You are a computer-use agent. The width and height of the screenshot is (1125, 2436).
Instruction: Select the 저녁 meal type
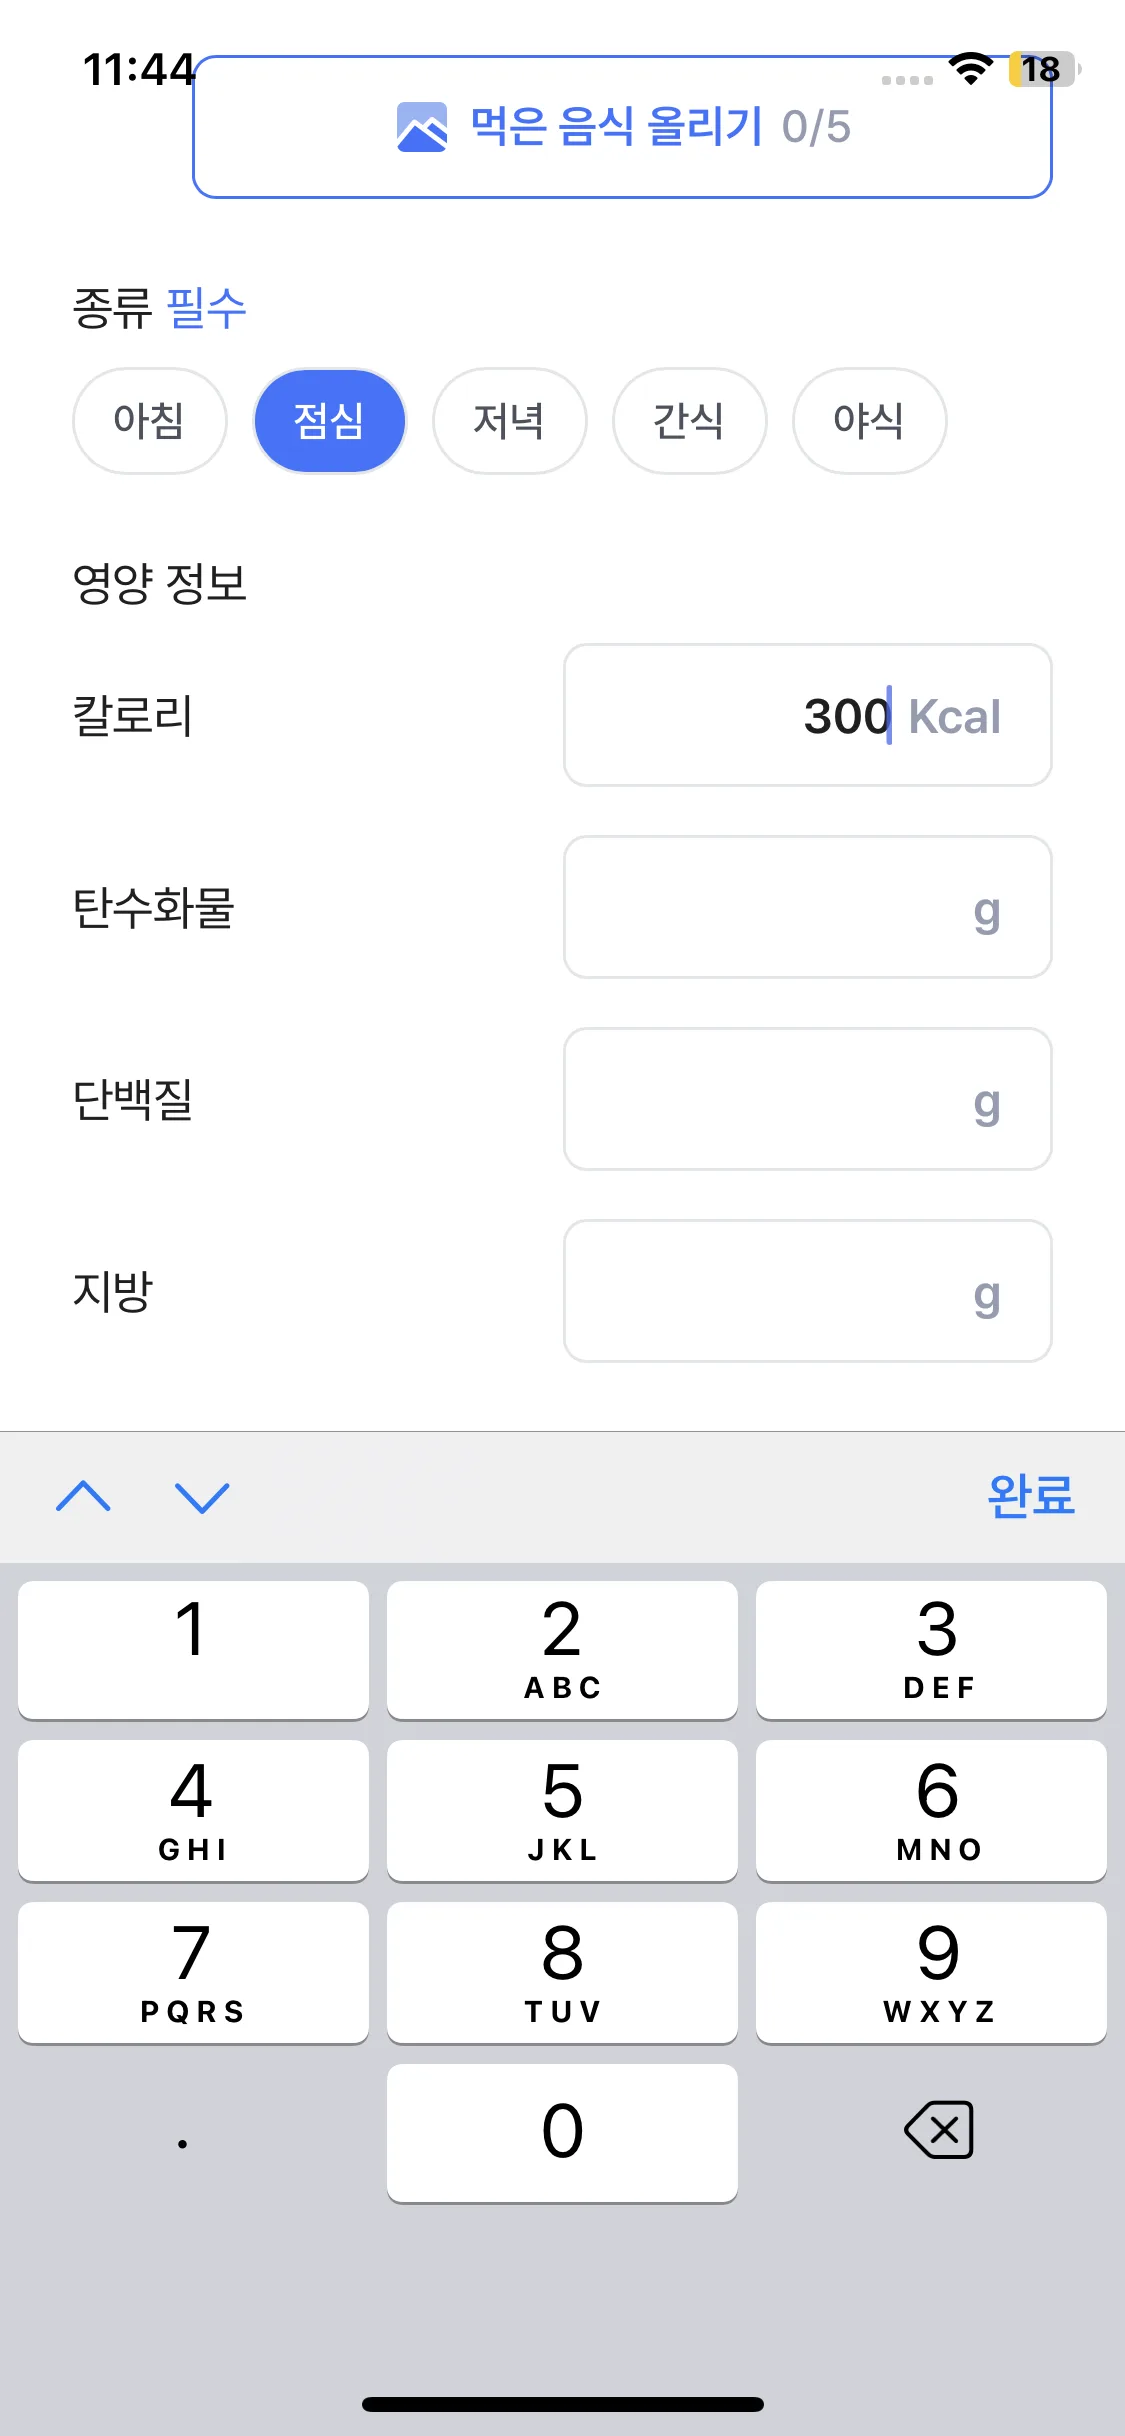(x=509, y=420)
